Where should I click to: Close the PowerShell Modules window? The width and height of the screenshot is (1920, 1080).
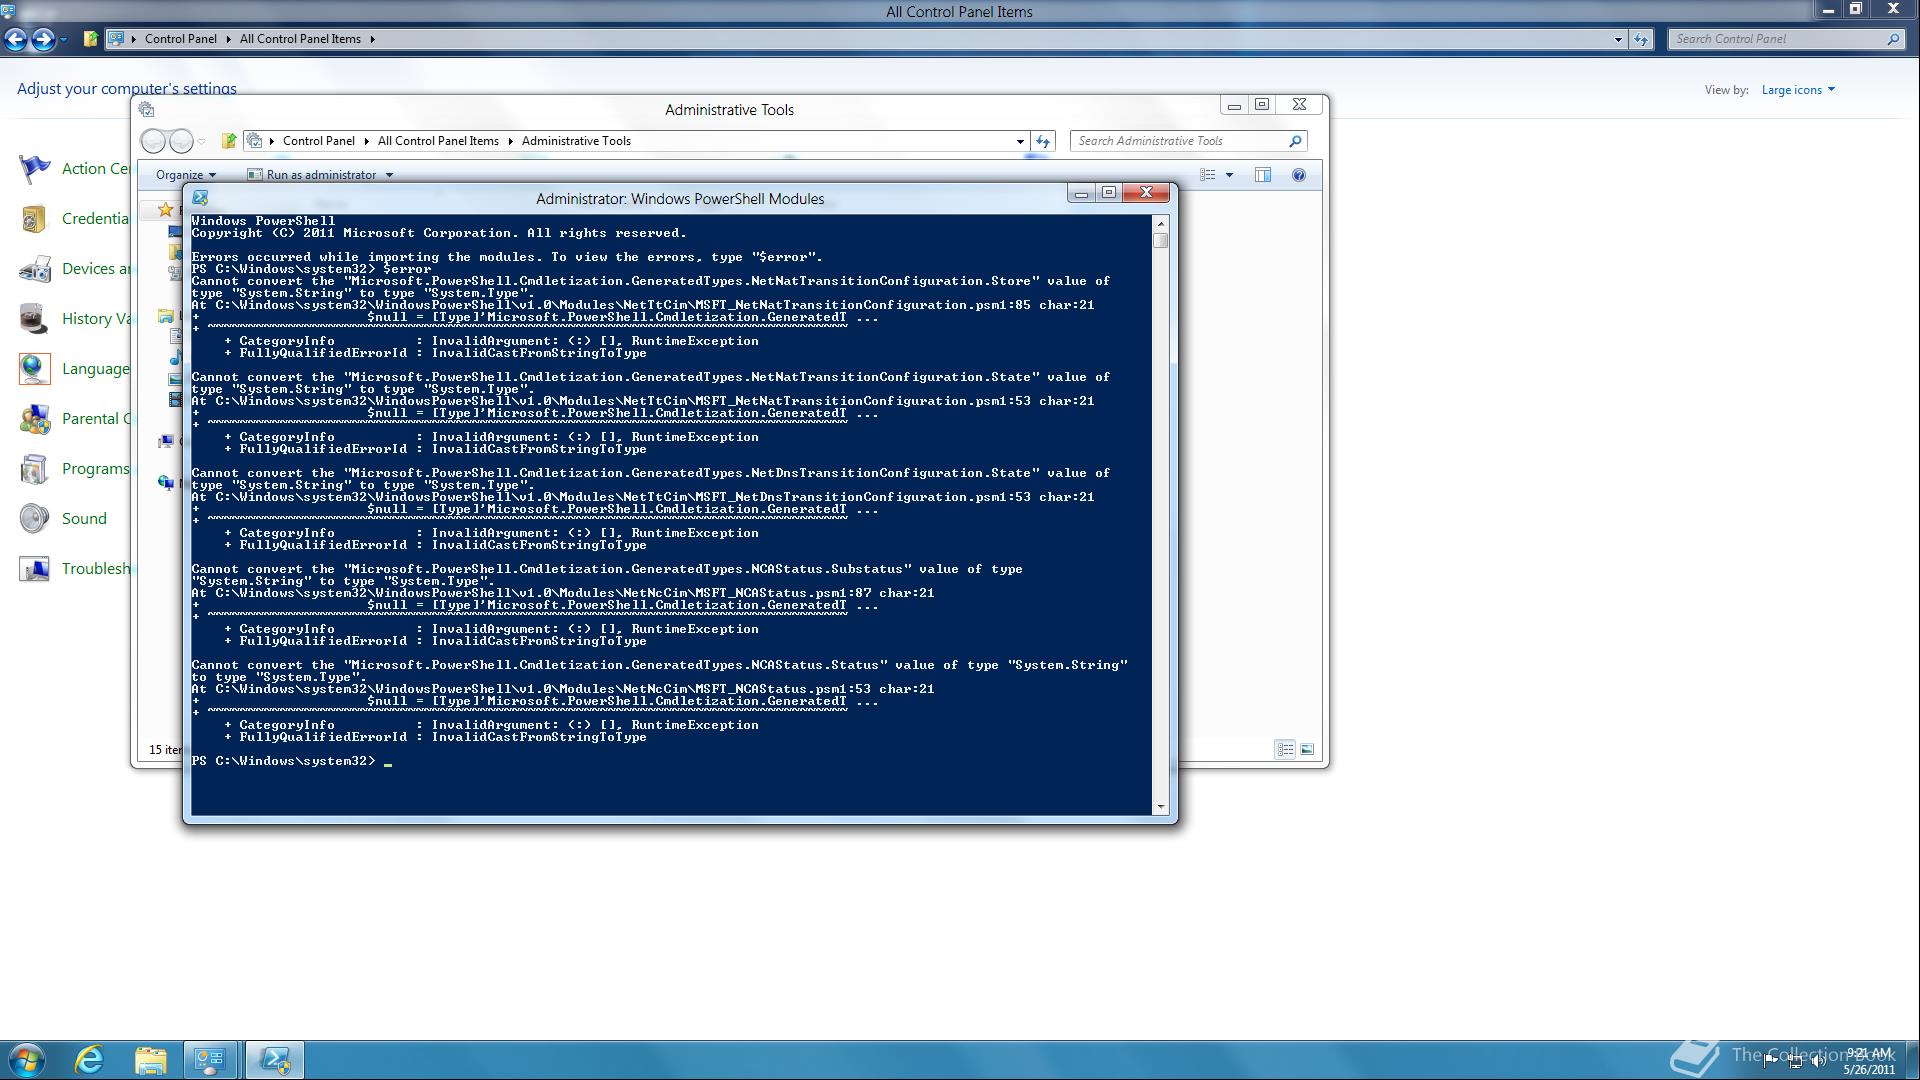[x=1146, y=193]
